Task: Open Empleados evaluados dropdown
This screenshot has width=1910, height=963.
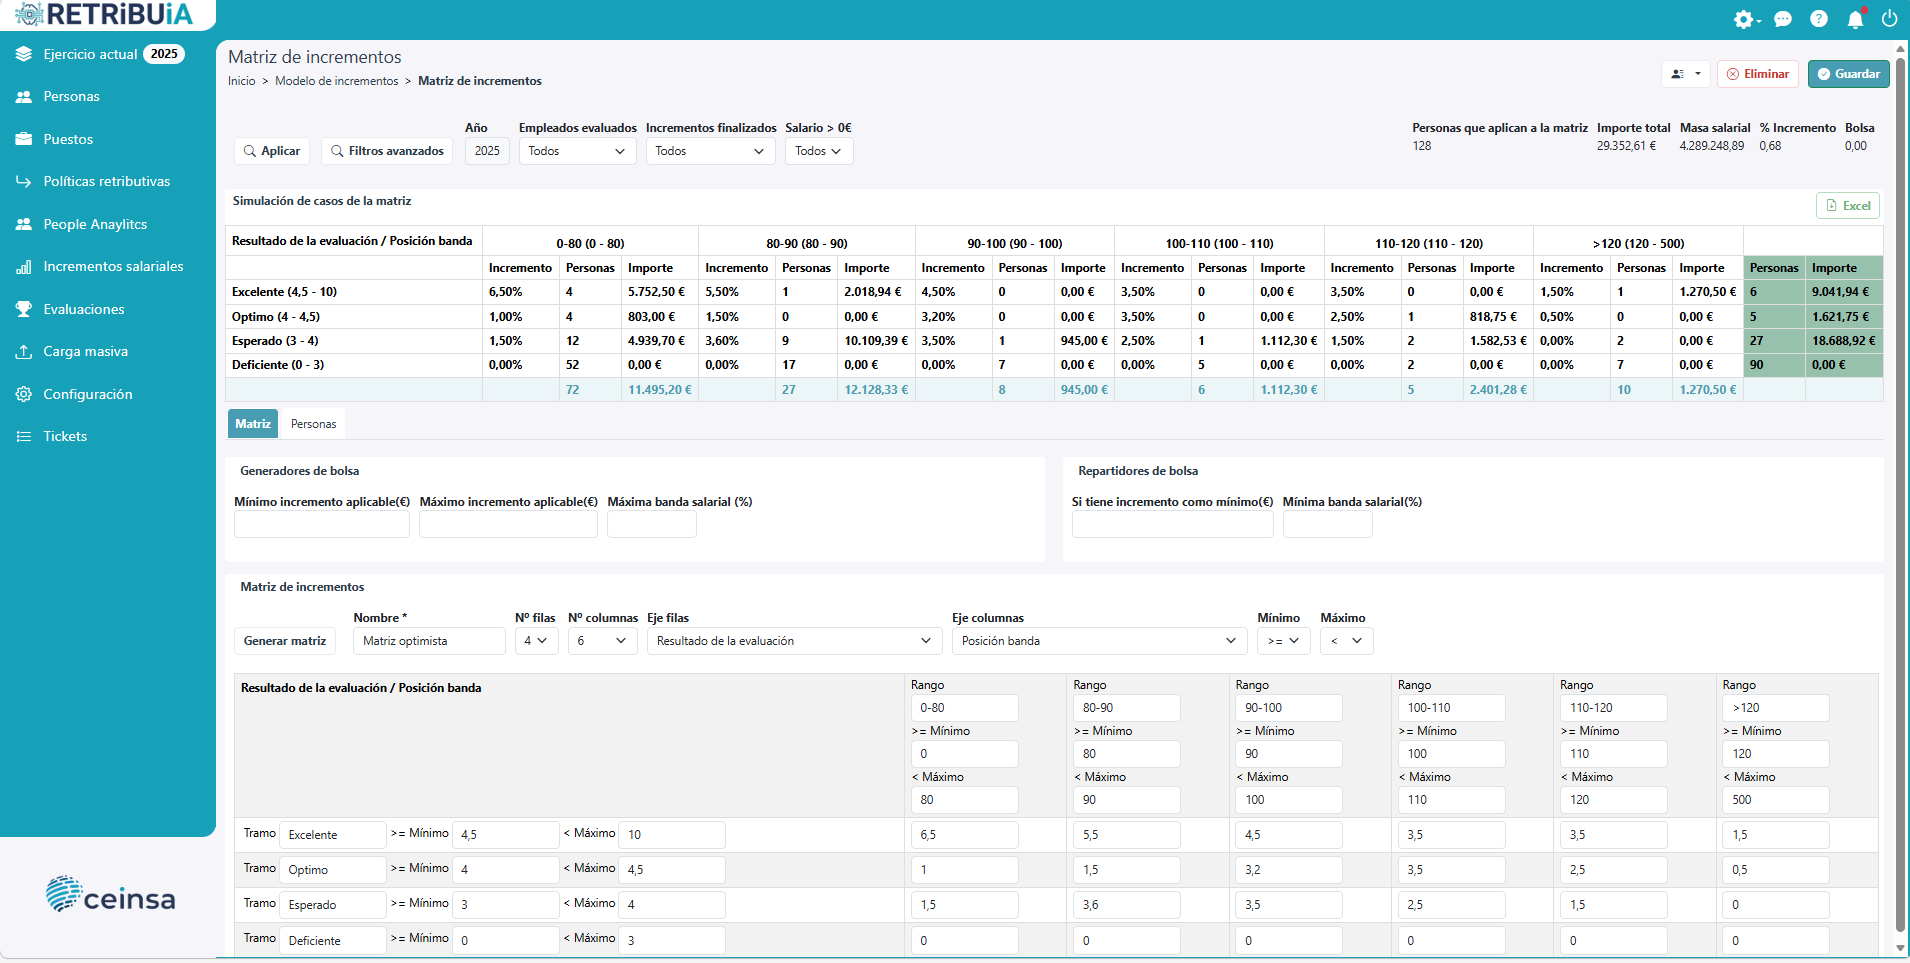Action: click(x=577, y=151)
